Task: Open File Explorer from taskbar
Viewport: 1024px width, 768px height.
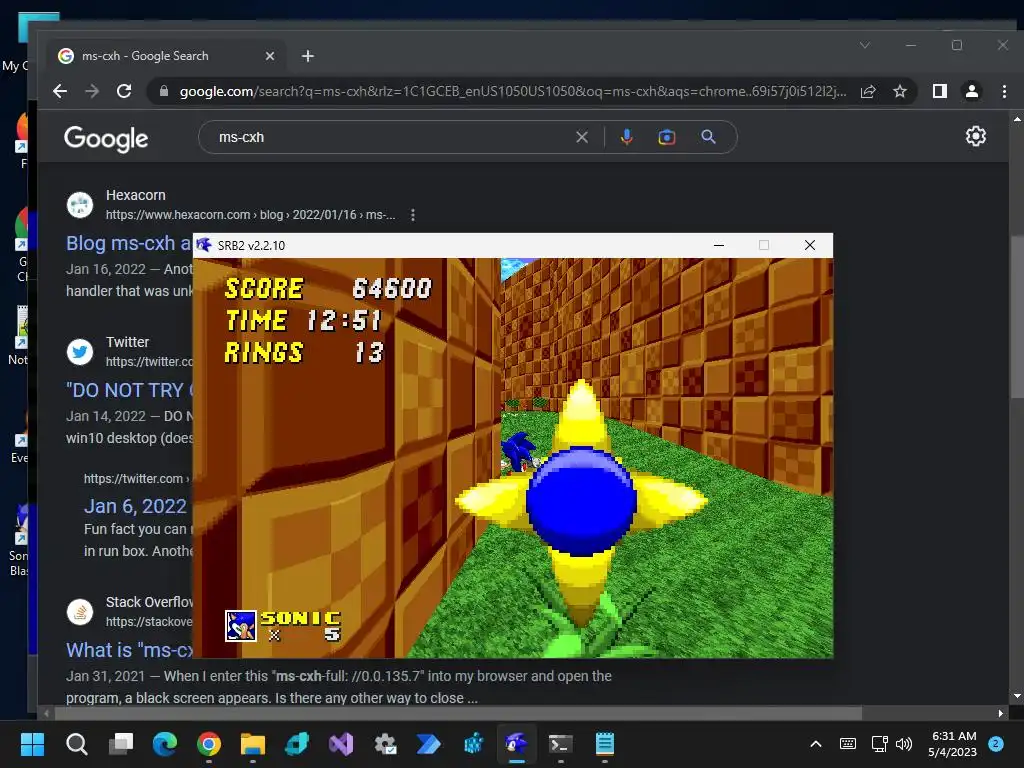Action: pyautogui.click(x=253, y=744)
